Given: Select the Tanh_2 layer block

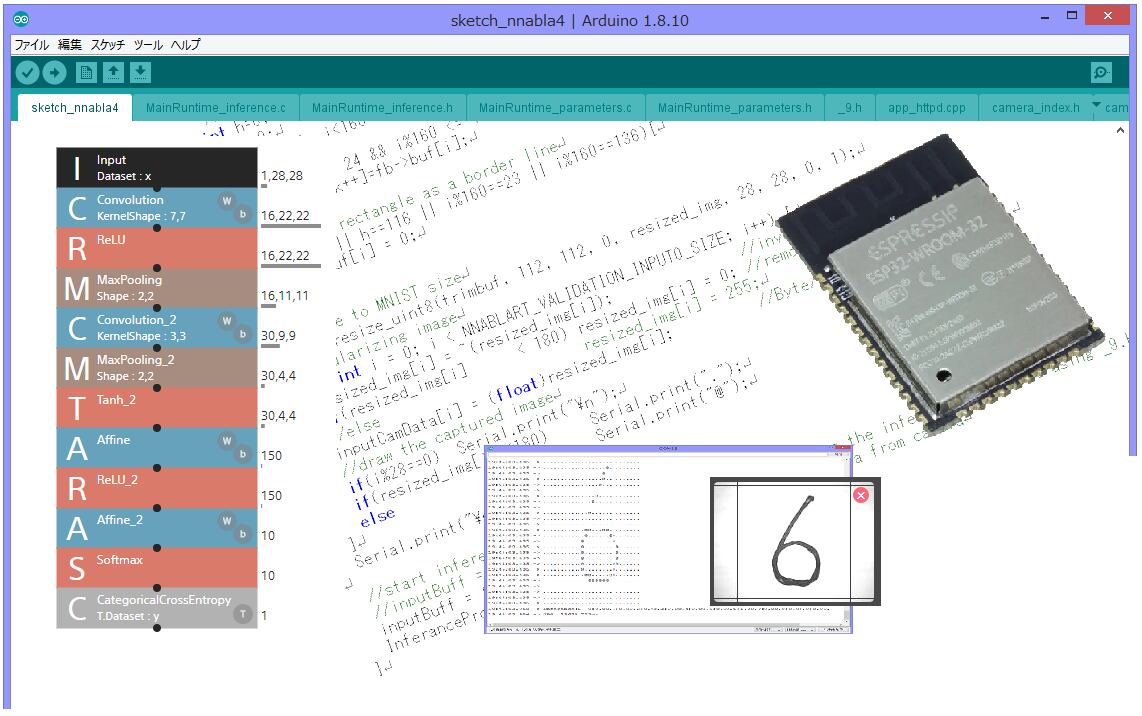Looking at the screenshot, I should click(157, 408).
